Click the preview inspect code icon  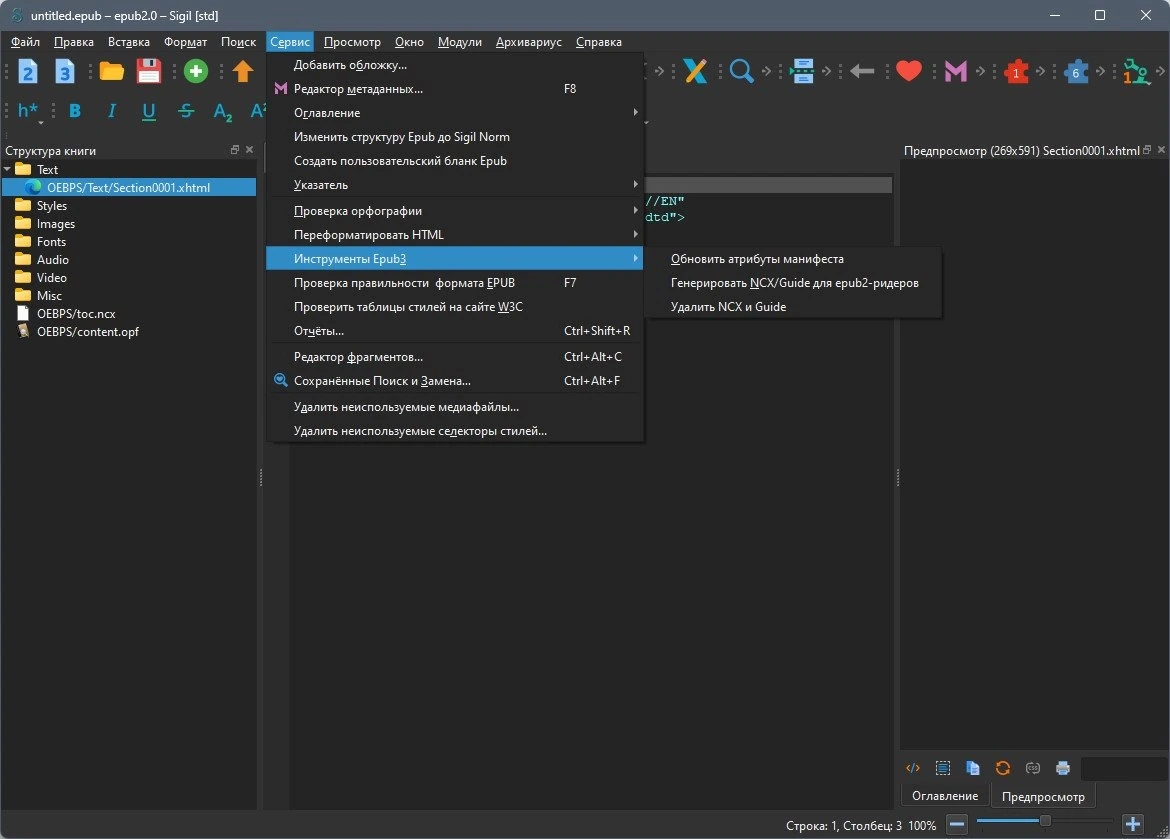click(x=913, y=768)
